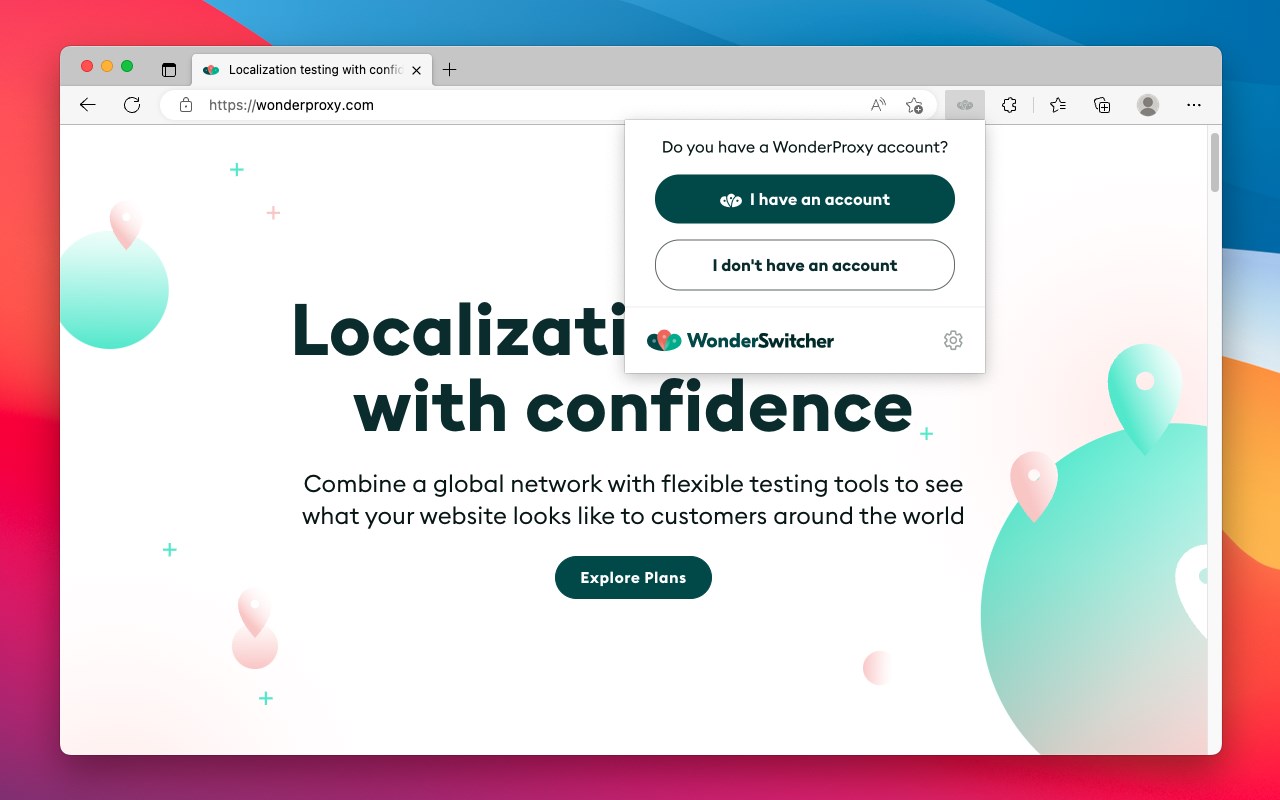Minimize the browser window
The width and height of the screenshot is (1280, 800).
click(107, 66)
